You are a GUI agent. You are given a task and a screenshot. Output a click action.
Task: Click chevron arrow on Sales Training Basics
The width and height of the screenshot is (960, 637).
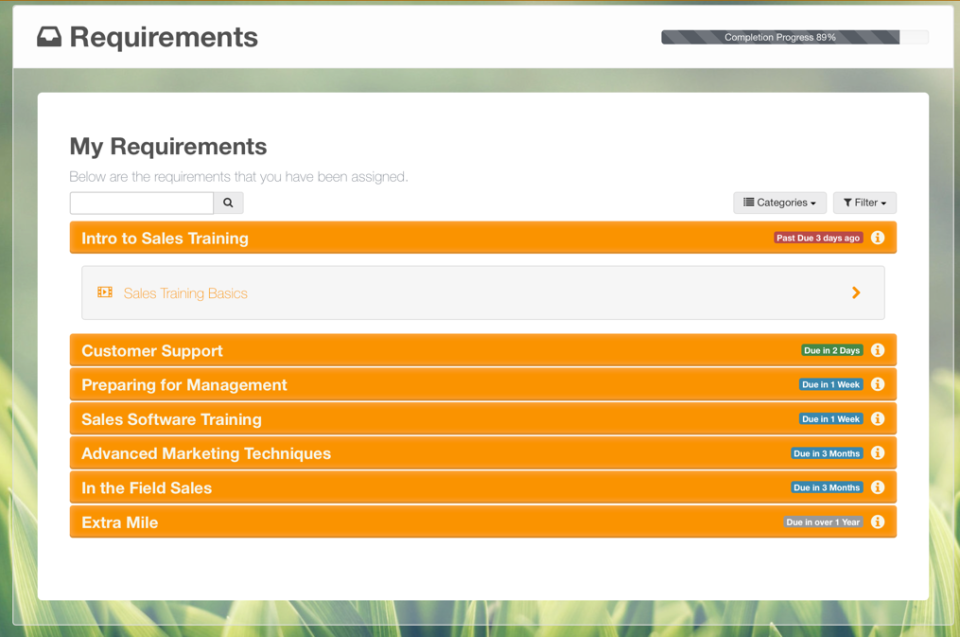pyautogui.click(x=856, y=293)
